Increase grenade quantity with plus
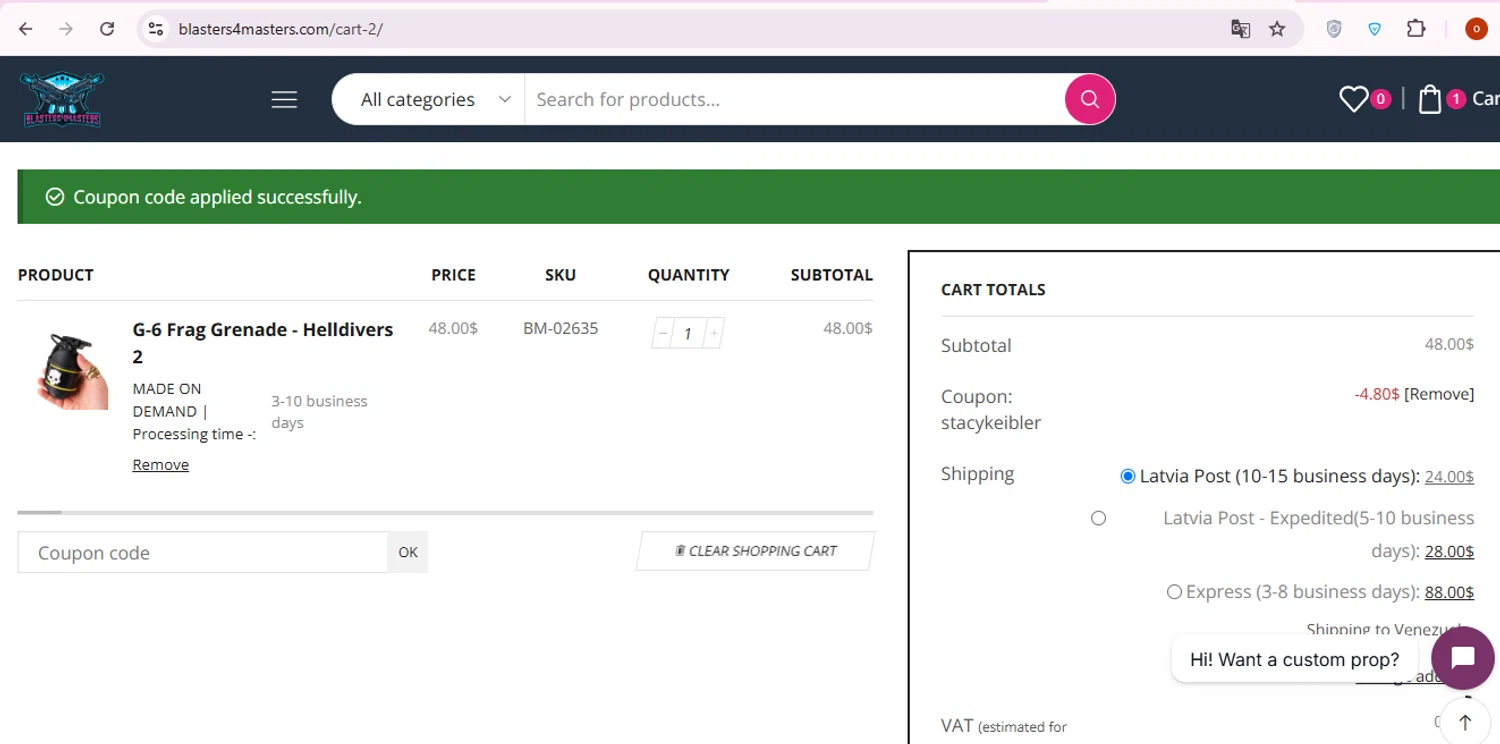 click(713, 333)
